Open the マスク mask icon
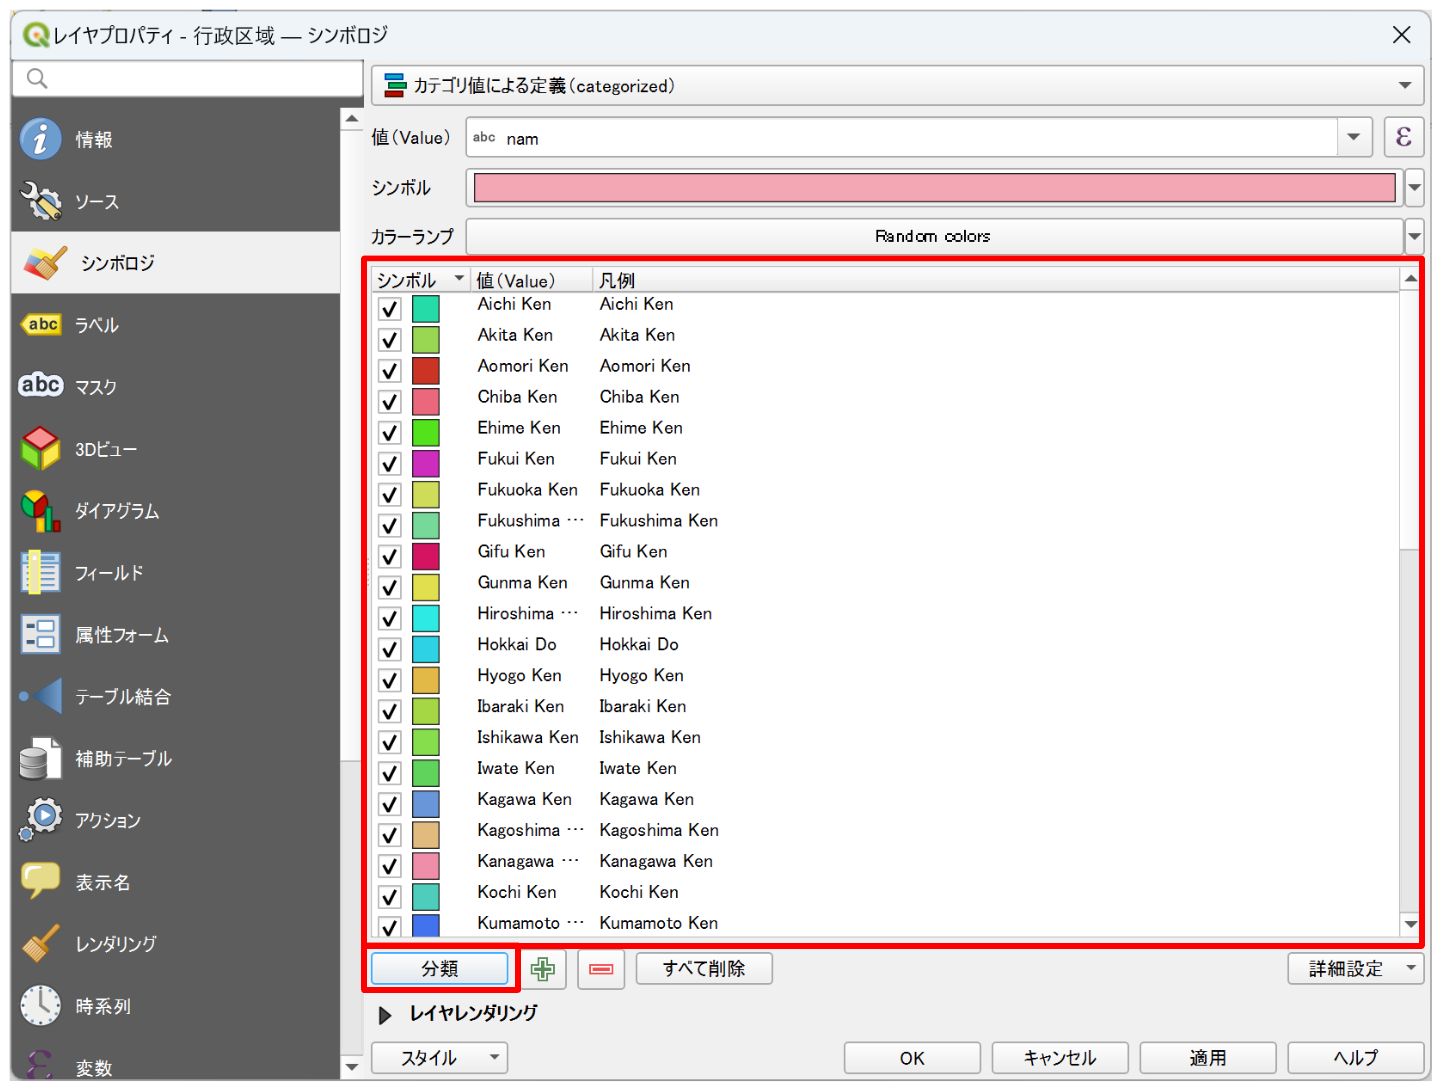 point(41,386)
